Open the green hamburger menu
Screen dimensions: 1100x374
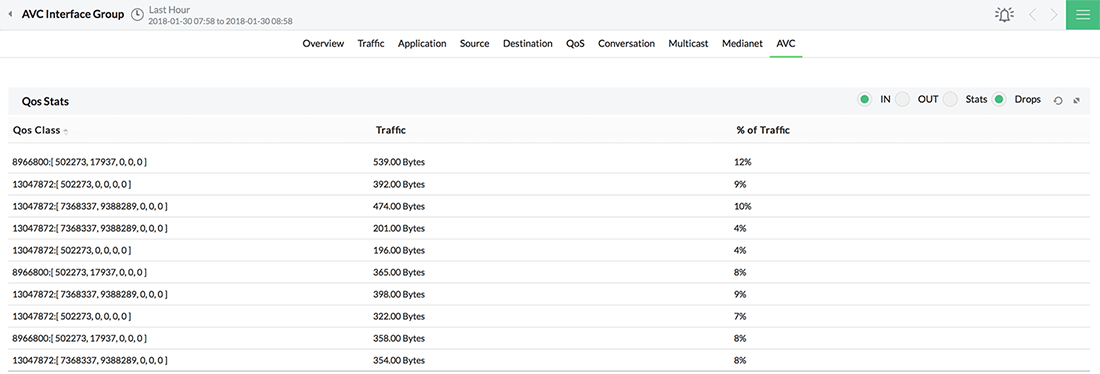coord(1083,15)
